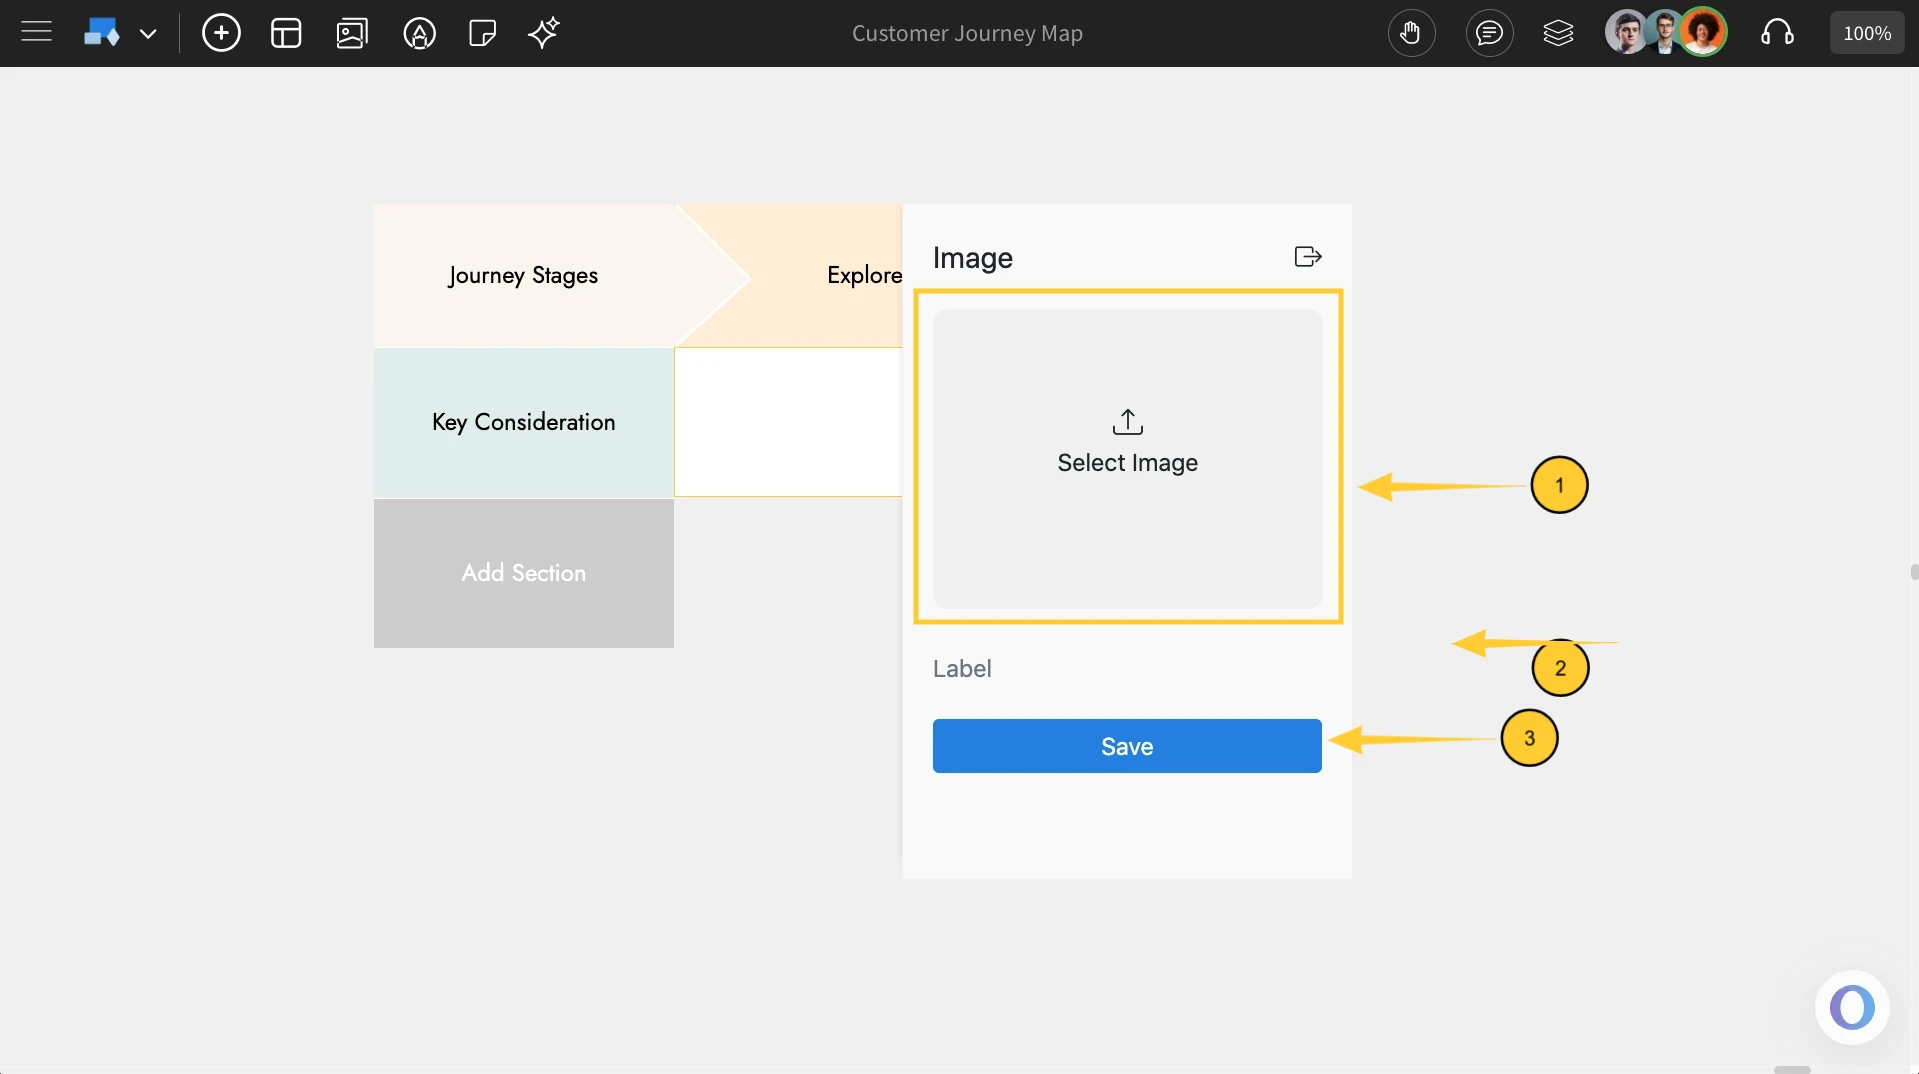Open the zoom level control showing 100%
Image resolution: width=1919 pixels, height=1074 pixels.
pos(1866,32)
